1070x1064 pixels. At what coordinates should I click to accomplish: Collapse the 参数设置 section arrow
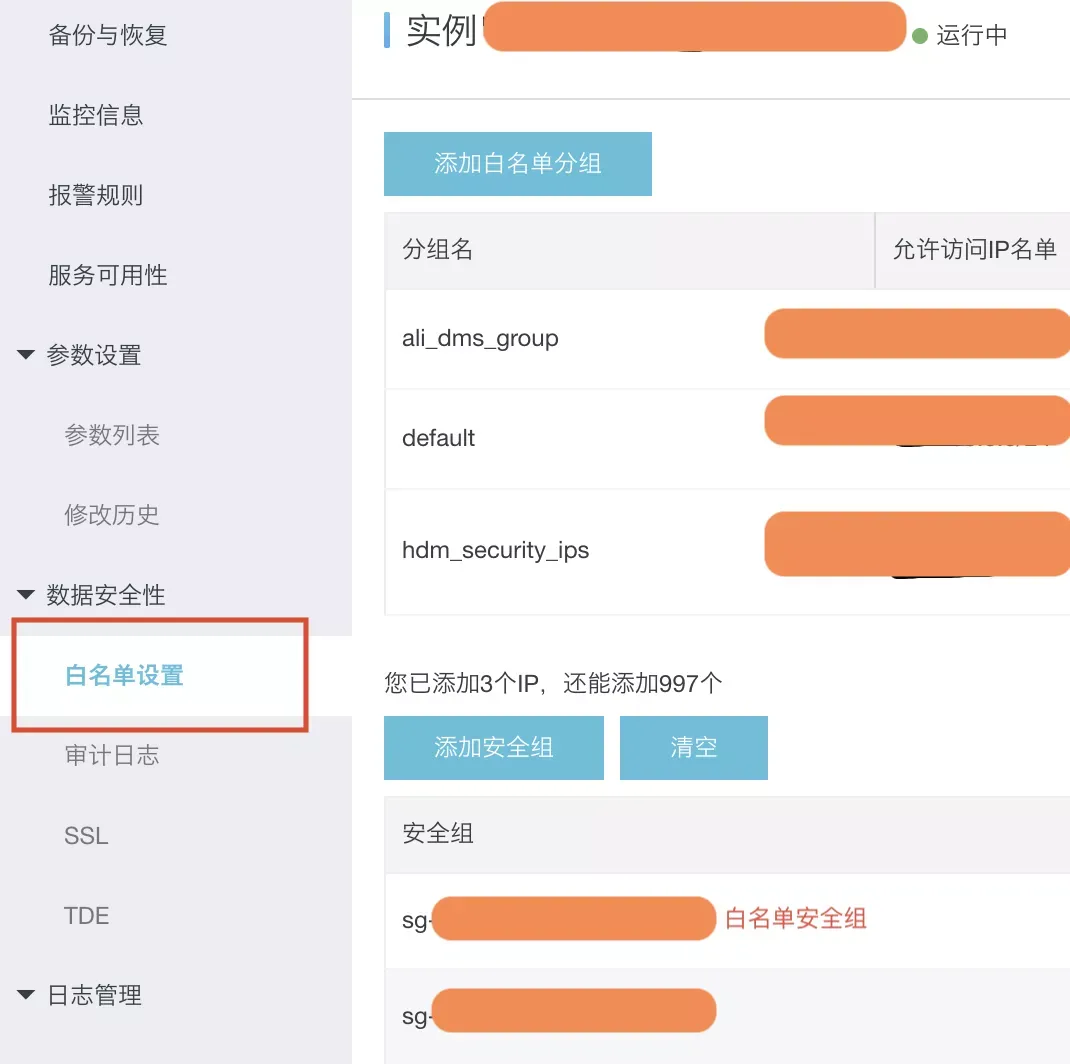[26, 354]
